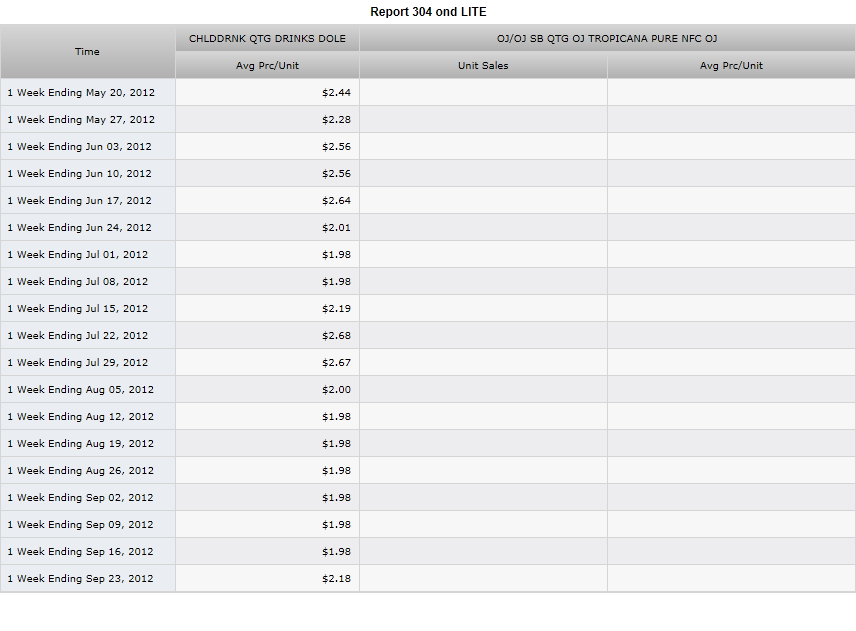Screen dimensions: 856x631
Task: Click the $2.28 price for May 27
Action: 336,119
